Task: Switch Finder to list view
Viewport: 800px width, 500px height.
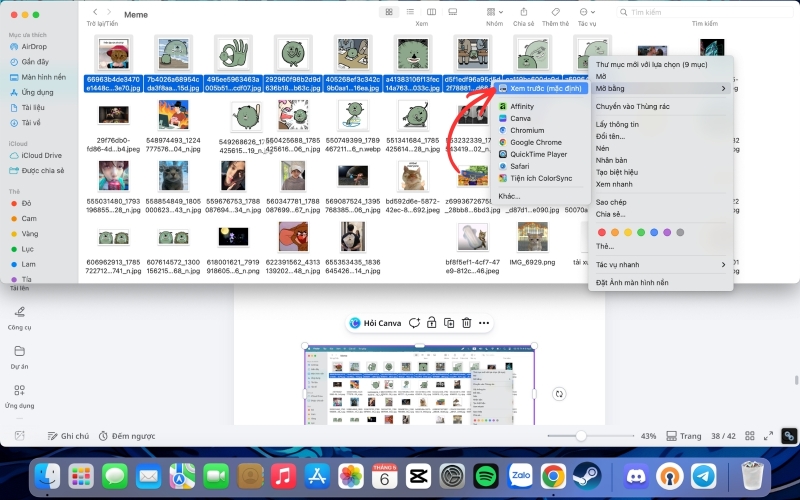Action: click(x=410, y=12)
